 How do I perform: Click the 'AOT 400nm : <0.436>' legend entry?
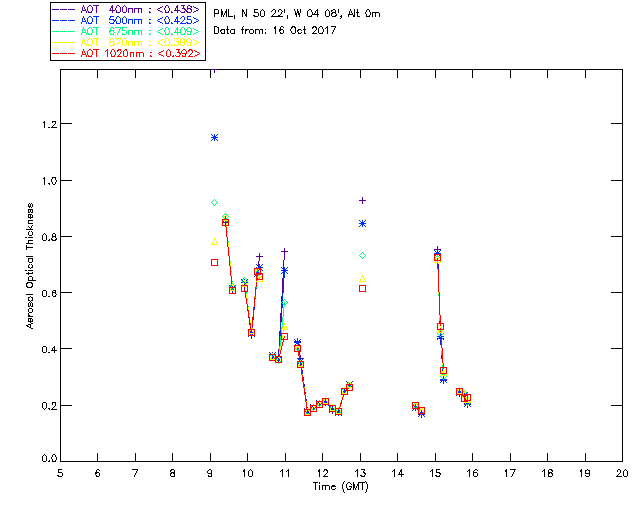(127, 9)
